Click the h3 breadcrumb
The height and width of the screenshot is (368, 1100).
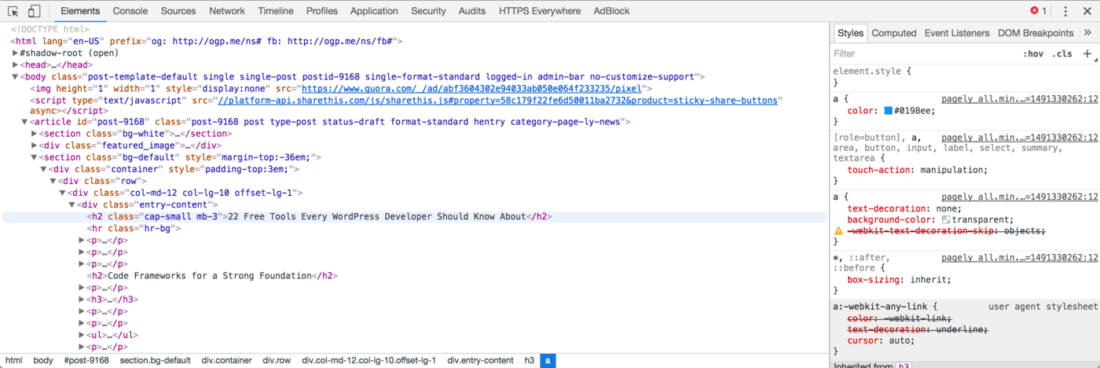coord(530,360)
